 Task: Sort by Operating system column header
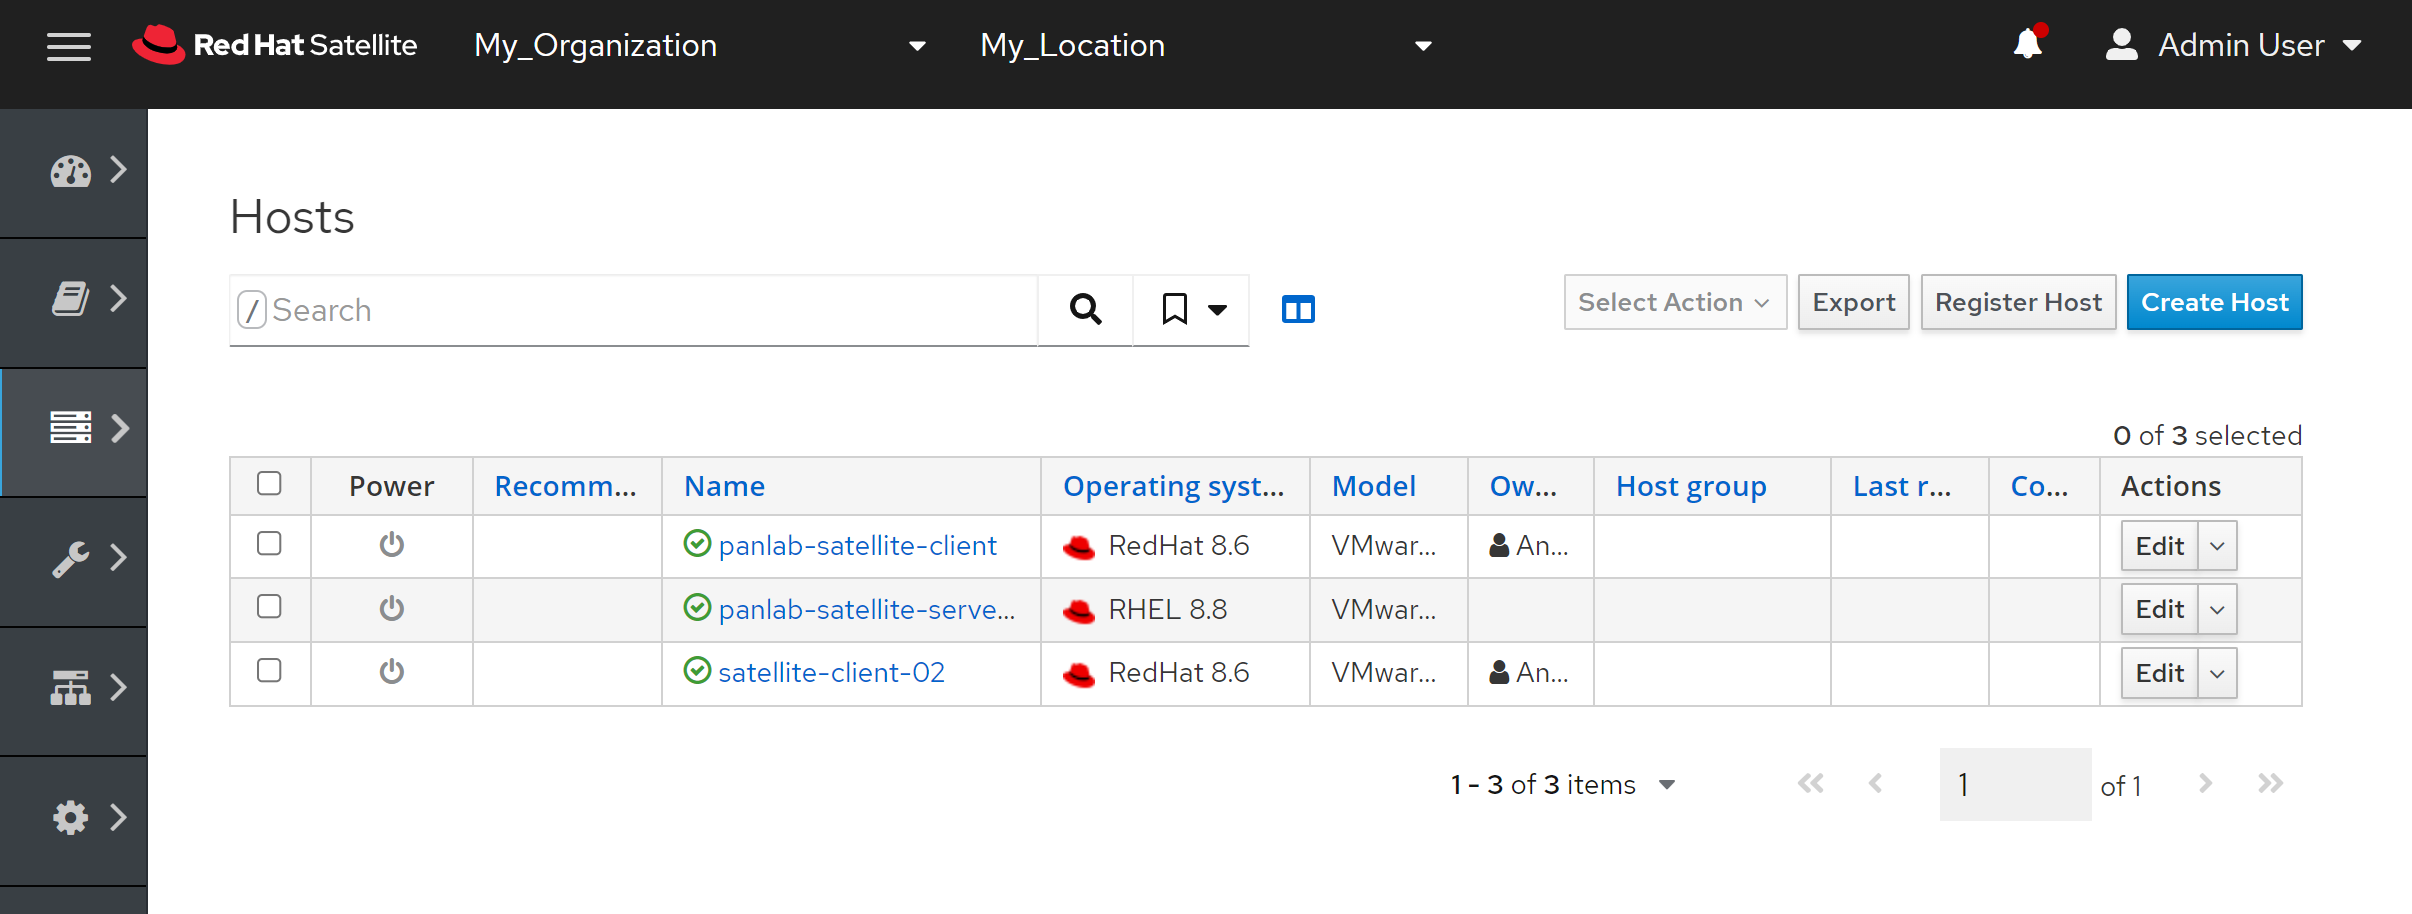(1173, 486)
